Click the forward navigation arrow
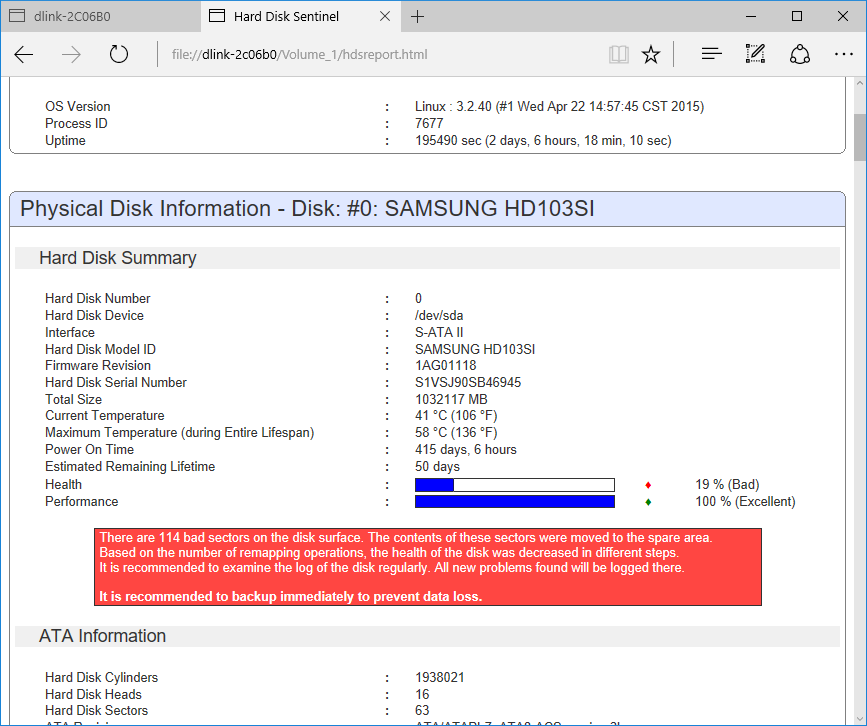867x726 pixels. coord(71,54)
